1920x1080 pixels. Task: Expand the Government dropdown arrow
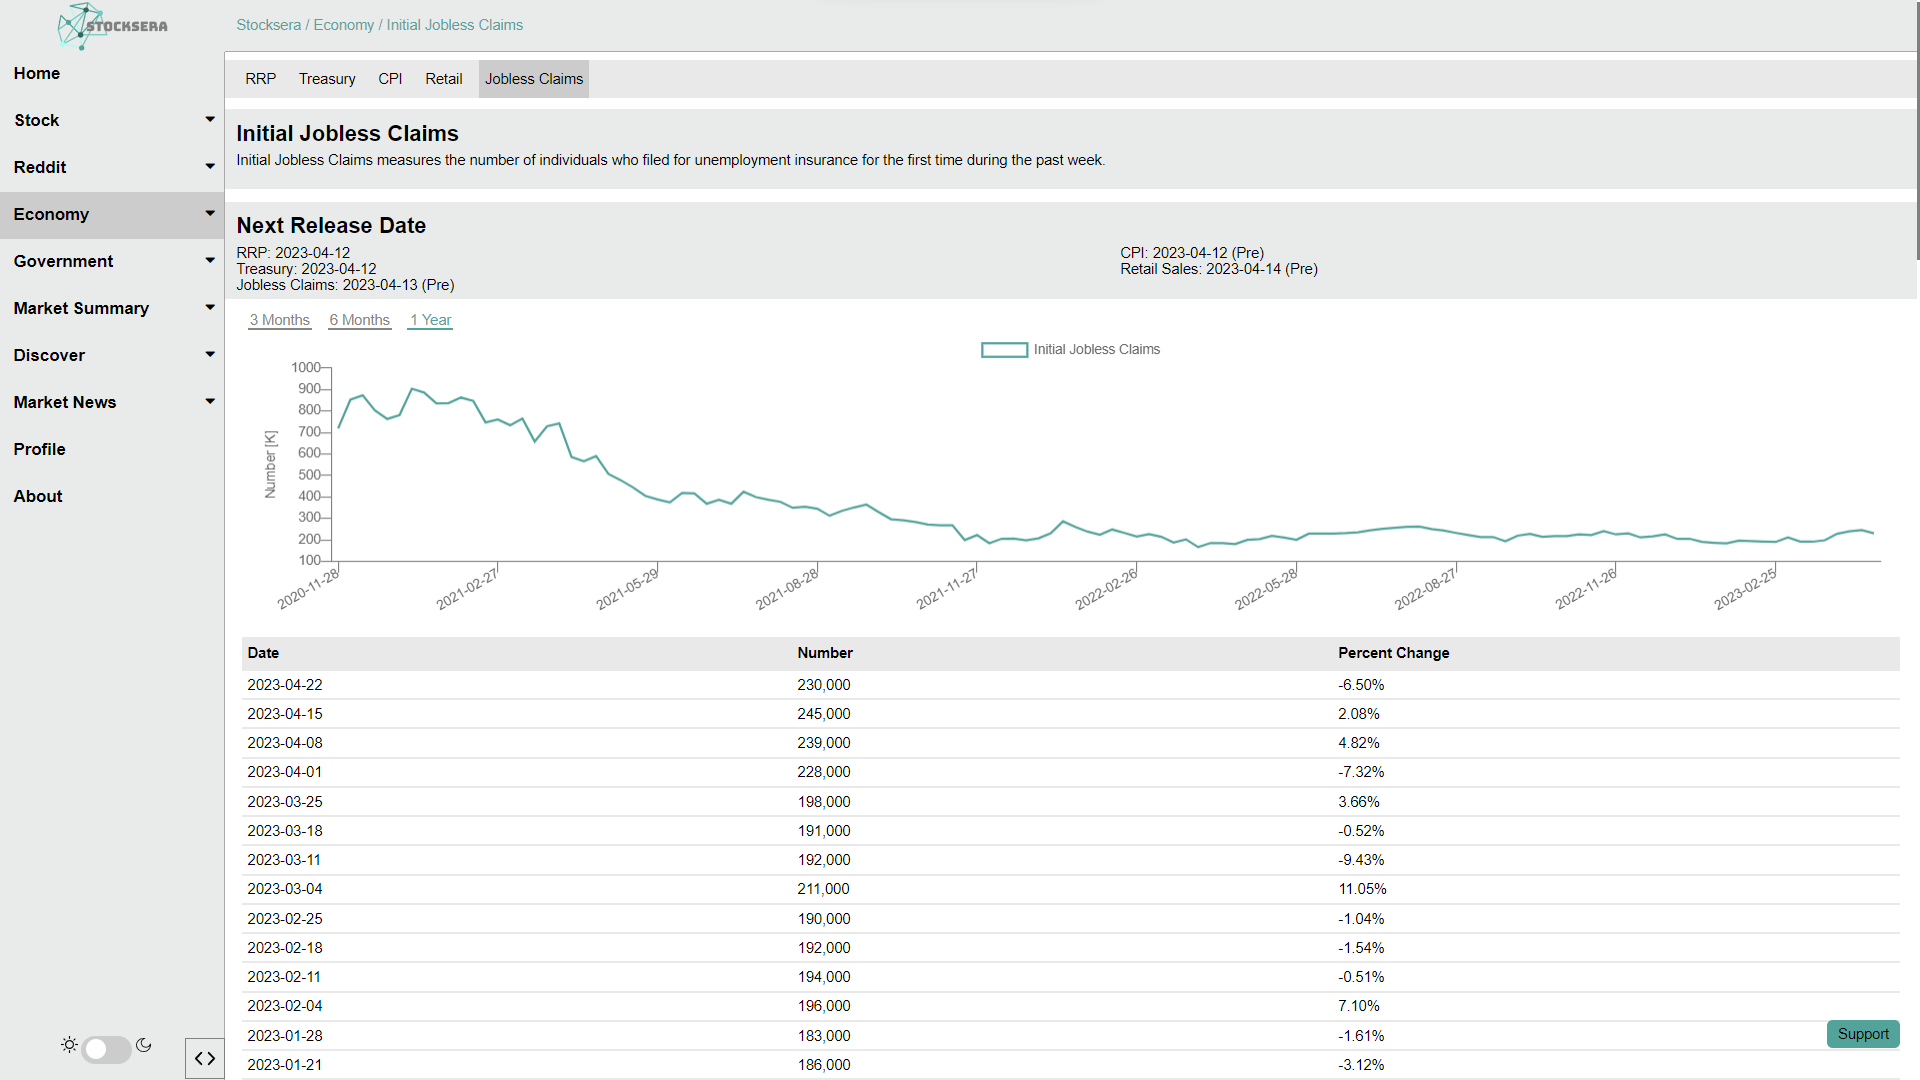(x=210, y=260)
